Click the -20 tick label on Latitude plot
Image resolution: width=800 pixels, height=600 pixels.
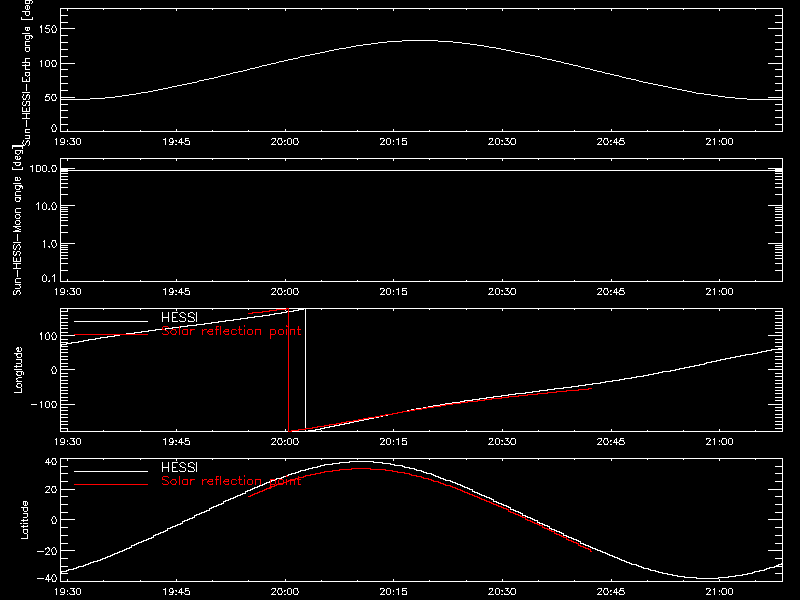pos(47,551)
